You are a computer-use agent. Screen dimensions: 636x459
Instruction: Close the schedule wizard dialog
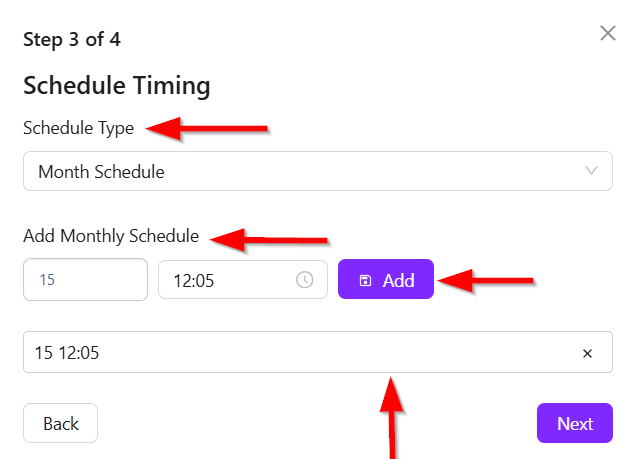[607, 33]
